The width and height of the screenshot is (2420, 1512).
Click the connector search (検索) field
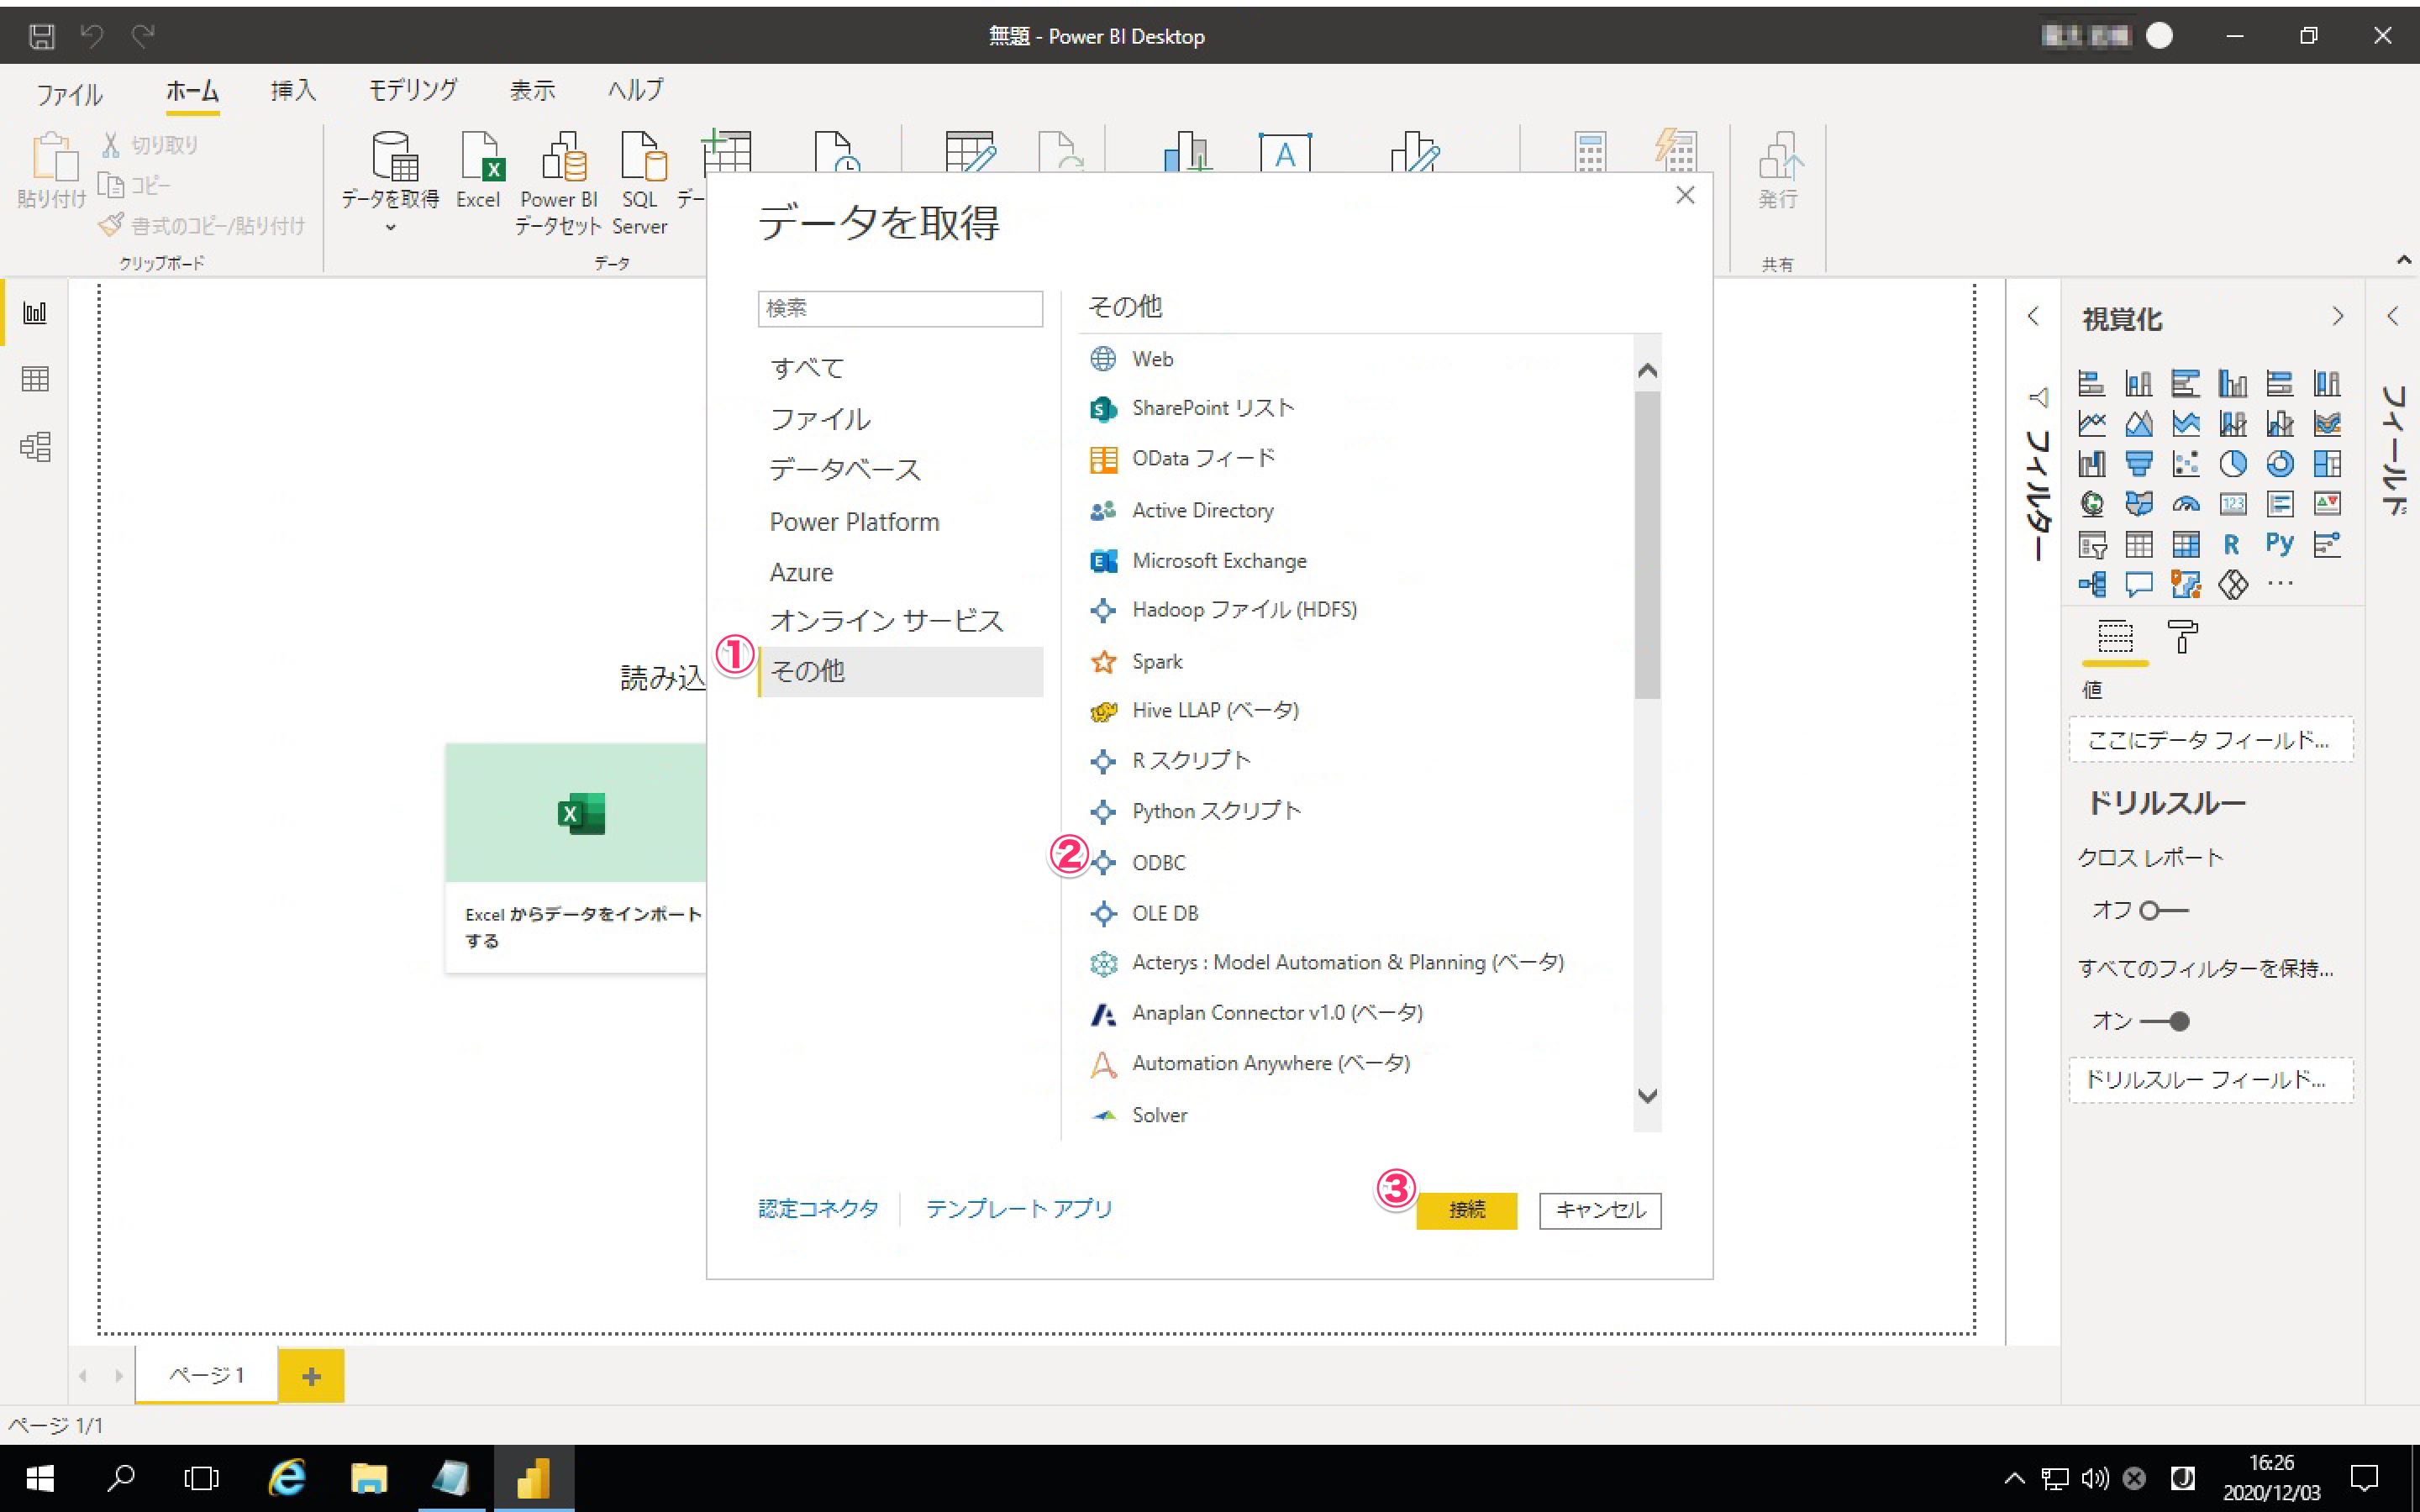900,308
